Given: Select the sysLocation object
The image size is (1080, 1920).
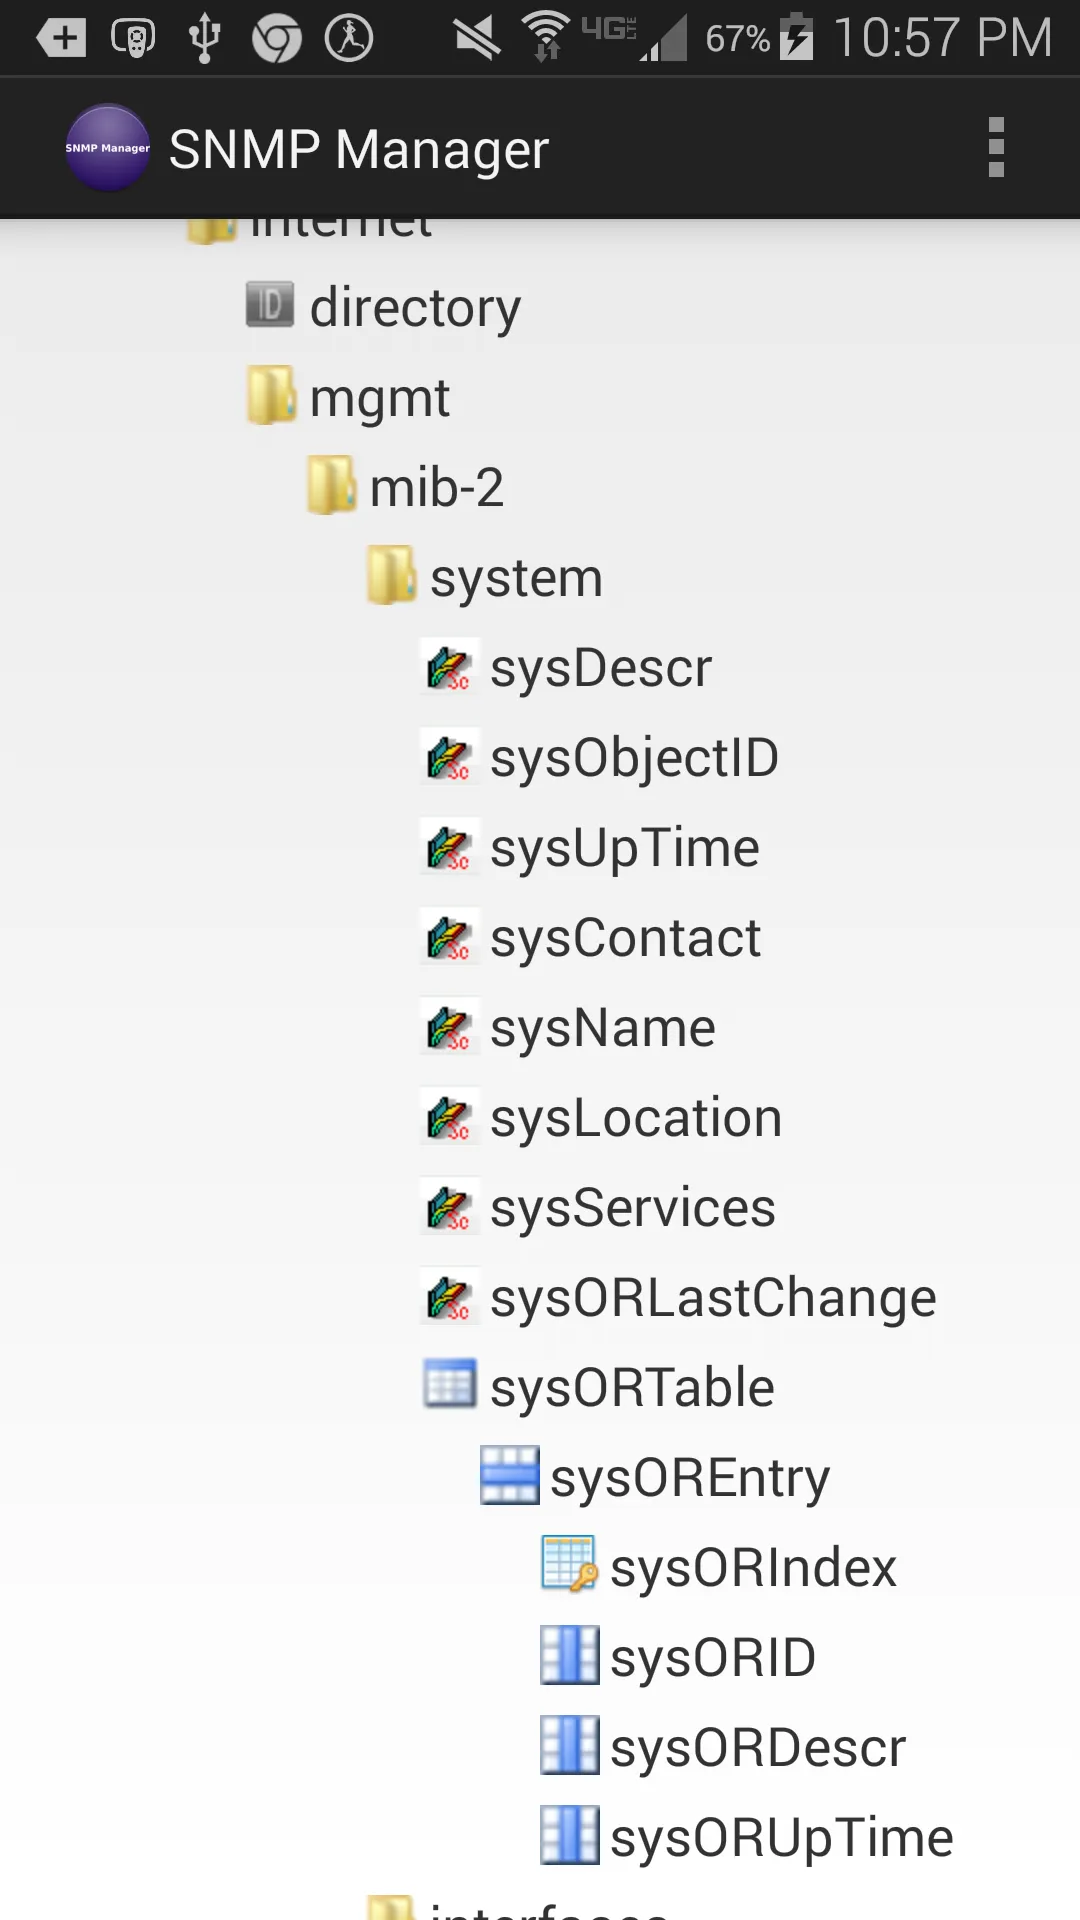Looking at the screenshot, I should (635, 1118).
